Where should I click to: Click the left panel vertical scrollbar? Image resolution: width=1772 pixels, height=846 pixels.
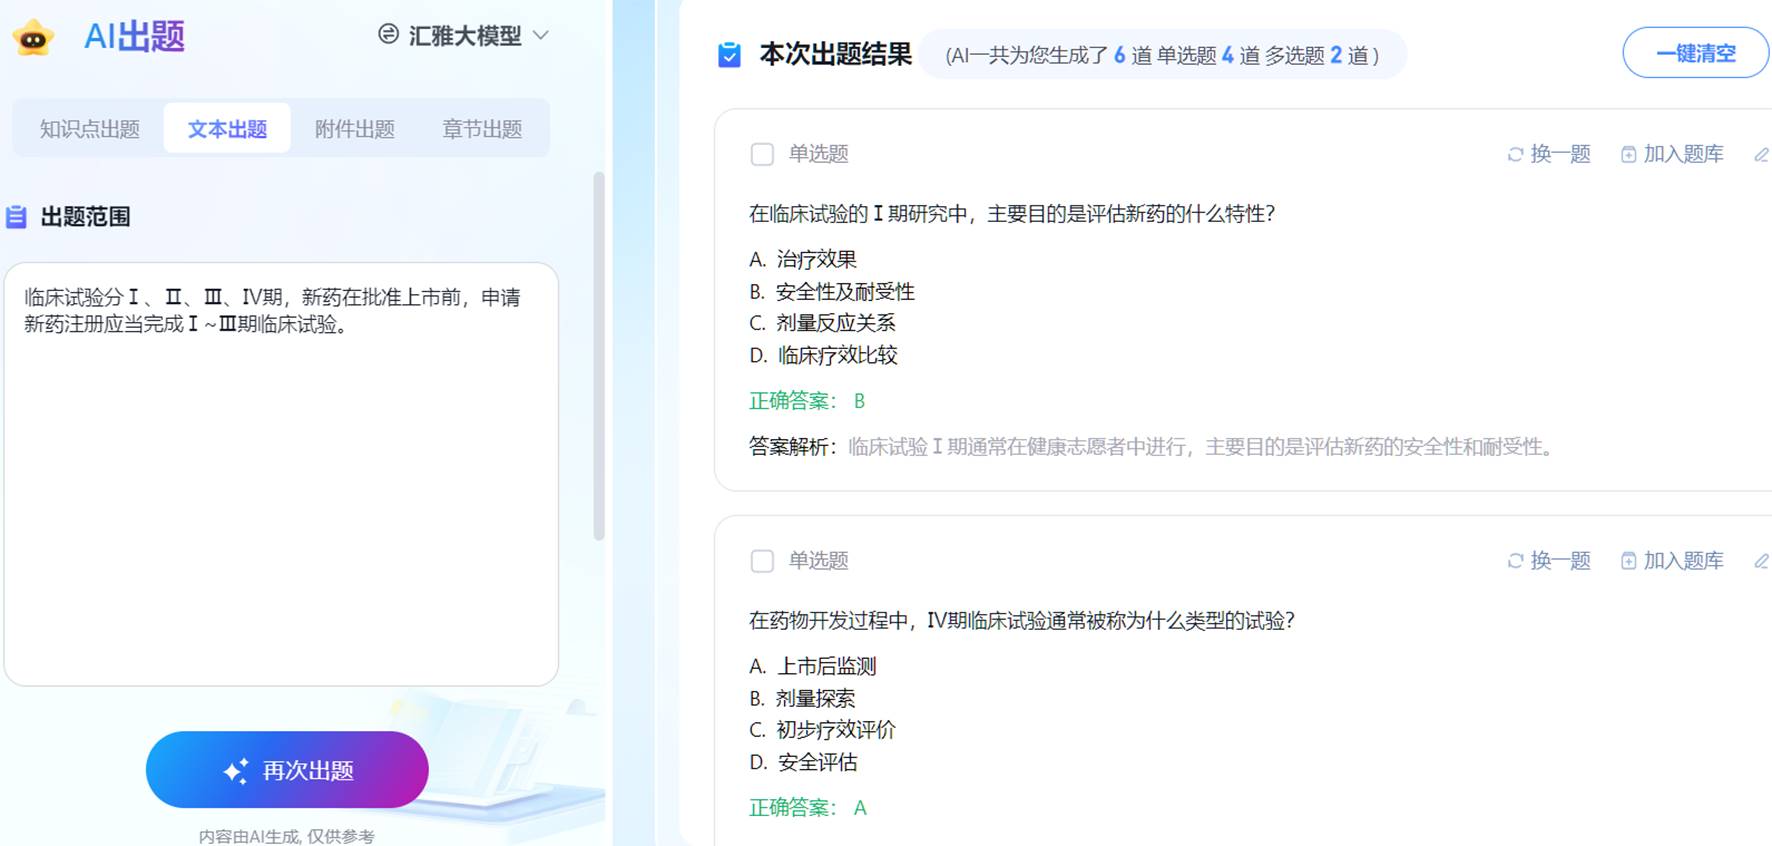(x=599, y=355)
